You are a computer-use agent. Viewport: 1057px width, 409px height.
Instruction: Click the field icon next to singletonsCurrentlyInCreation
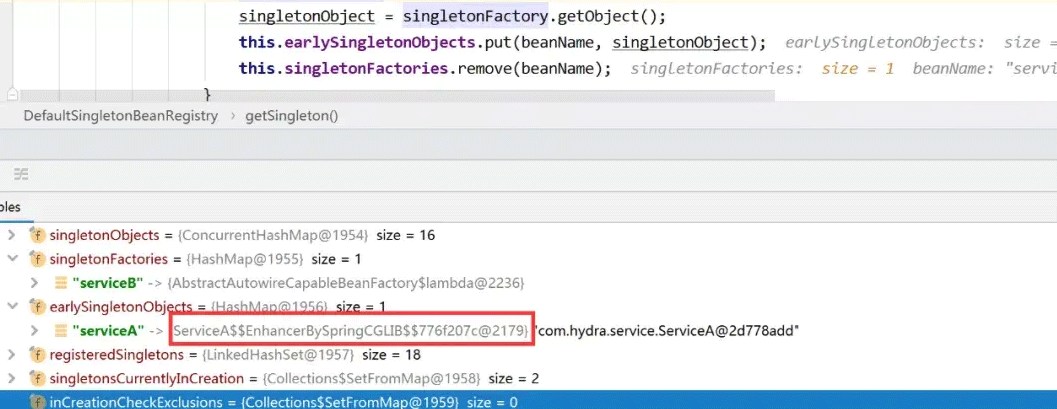pos(38,379)
